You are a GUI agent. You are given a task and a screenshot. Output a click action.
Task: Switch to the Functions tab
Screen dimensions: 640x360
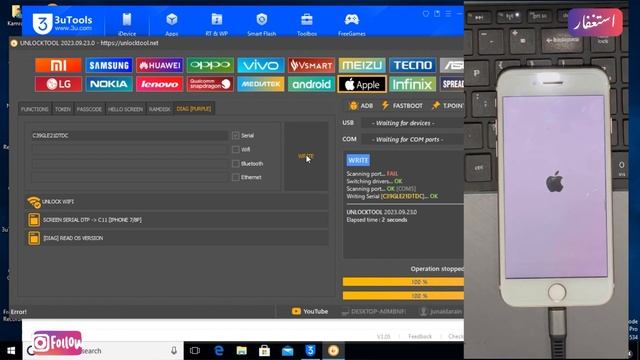34,109
